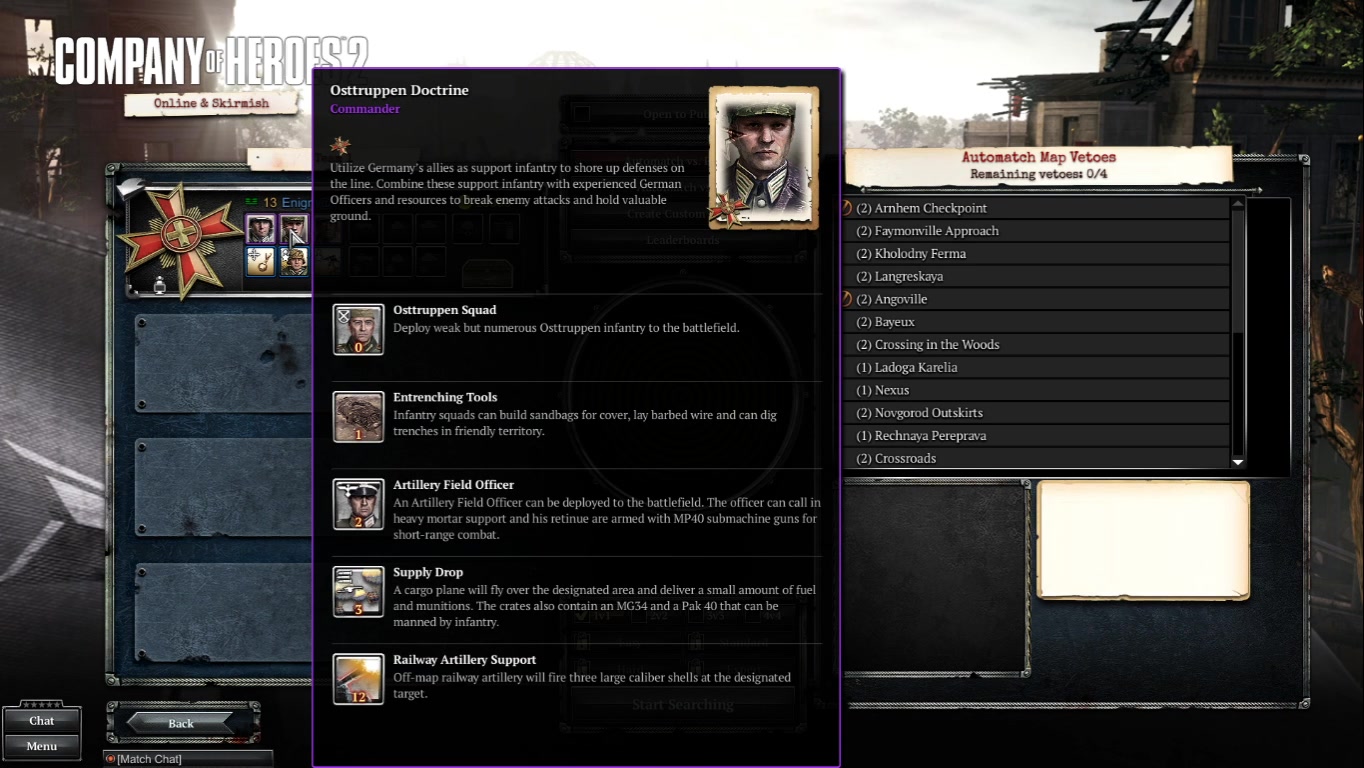Click the Railway Artillery Support title text

[464, 660]
